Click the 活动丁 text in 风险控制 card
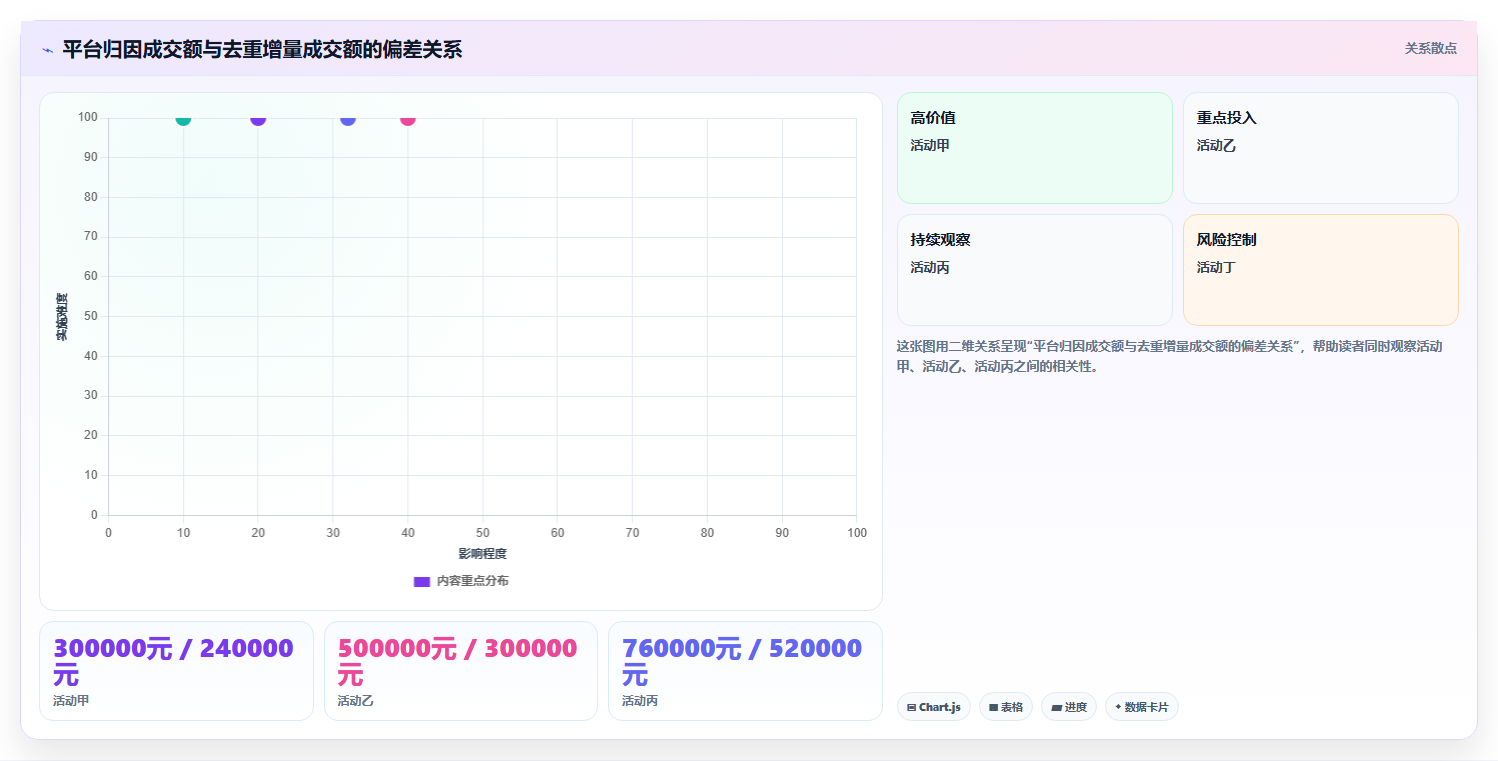The image size is (1498, 761). coord(1216,267)
